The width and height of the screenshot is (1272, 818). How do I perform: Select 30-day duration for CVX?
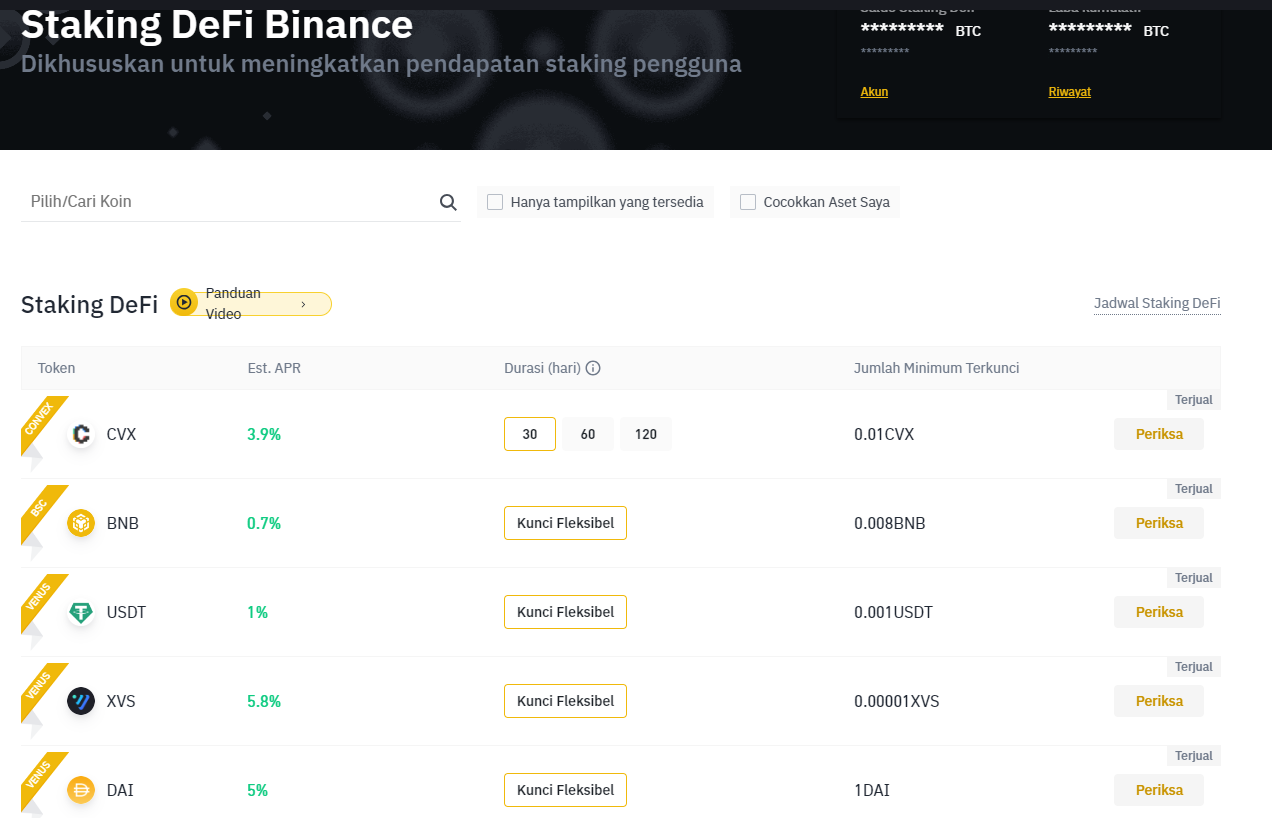click(x=530, y=435)
